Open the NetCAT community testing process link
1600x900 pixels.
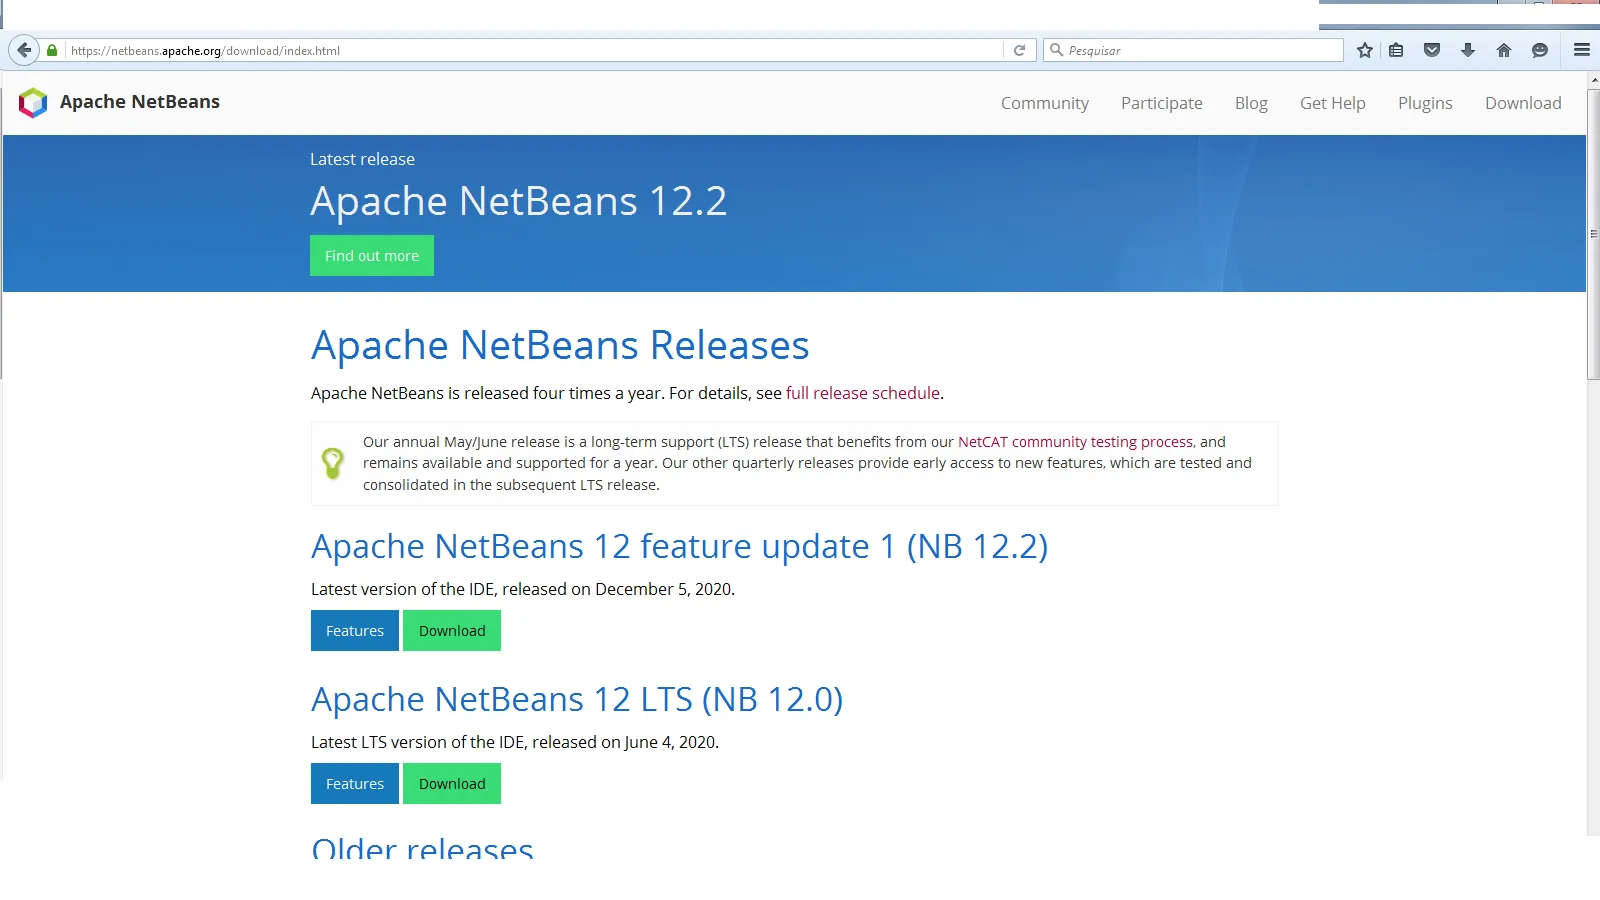pyautogui.click(x=1076, y=442)
